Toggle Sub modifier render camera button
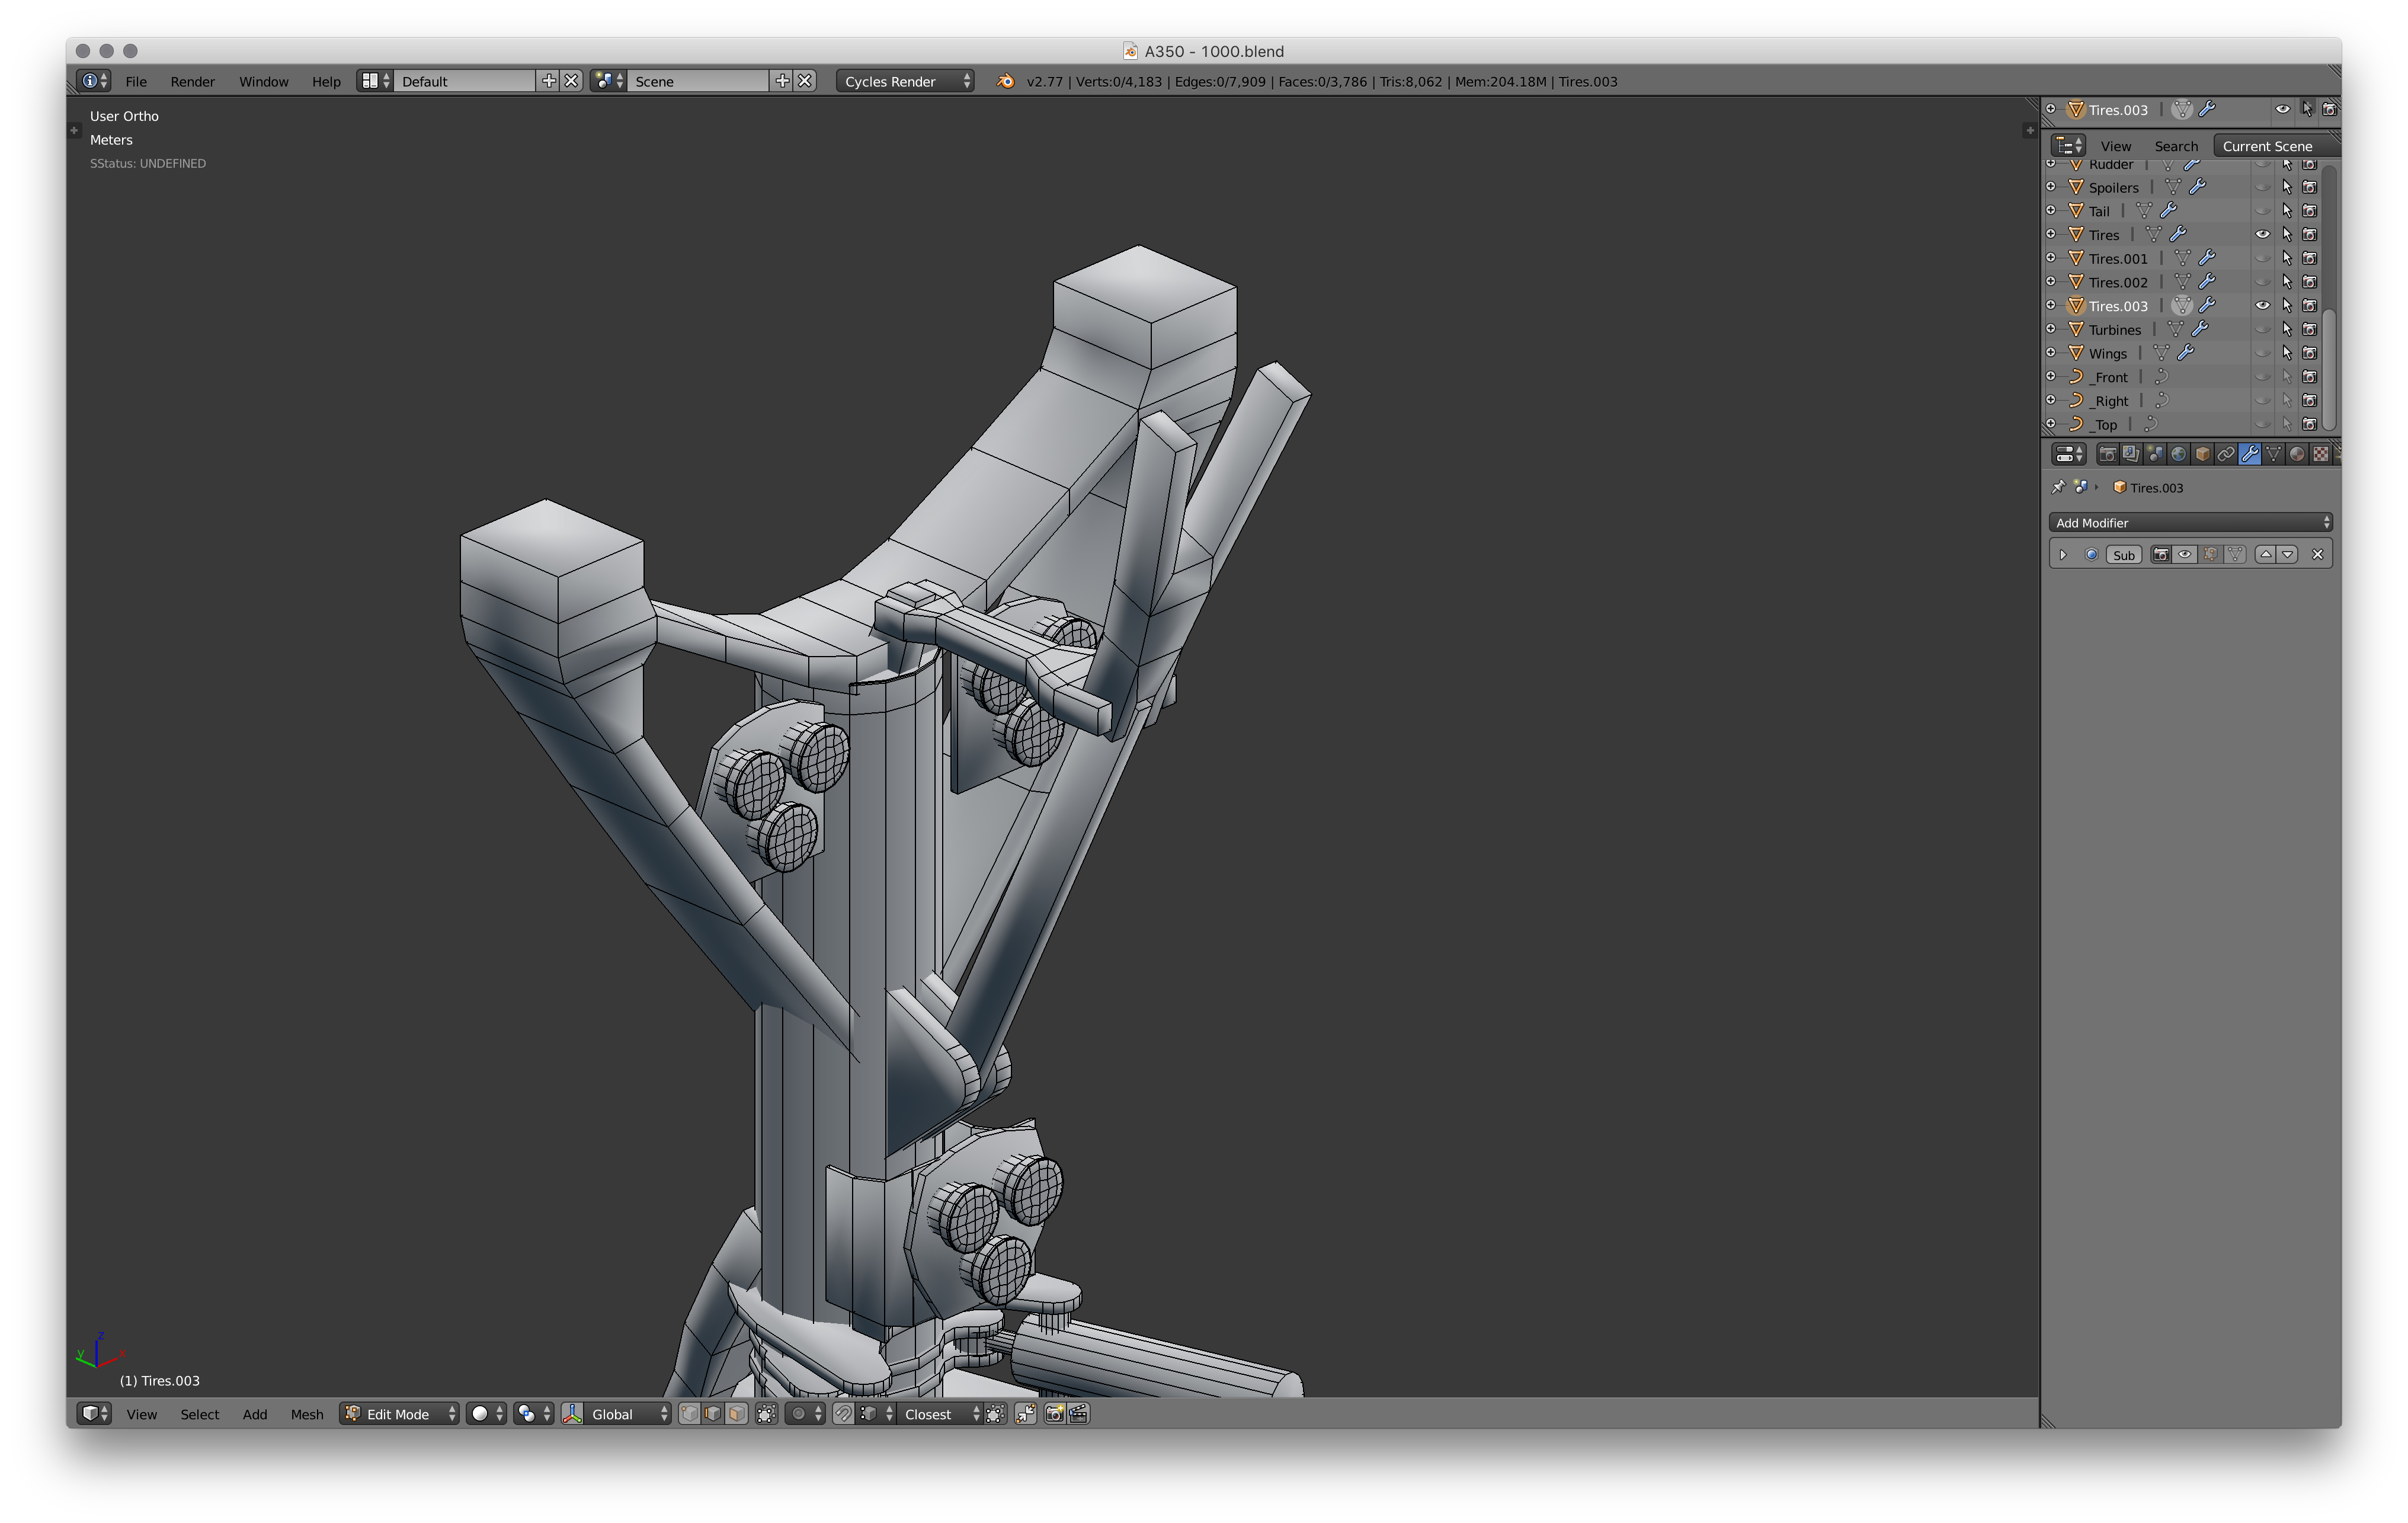 point(2160,554)
